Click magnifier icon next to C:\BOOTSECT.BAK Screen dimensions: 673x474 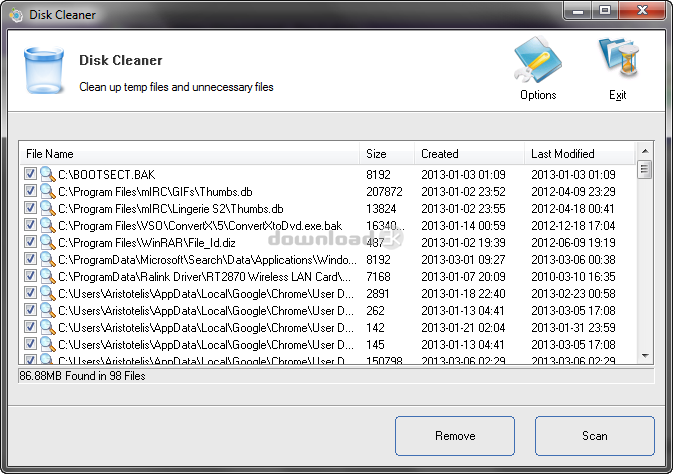[x=46, y=174]
